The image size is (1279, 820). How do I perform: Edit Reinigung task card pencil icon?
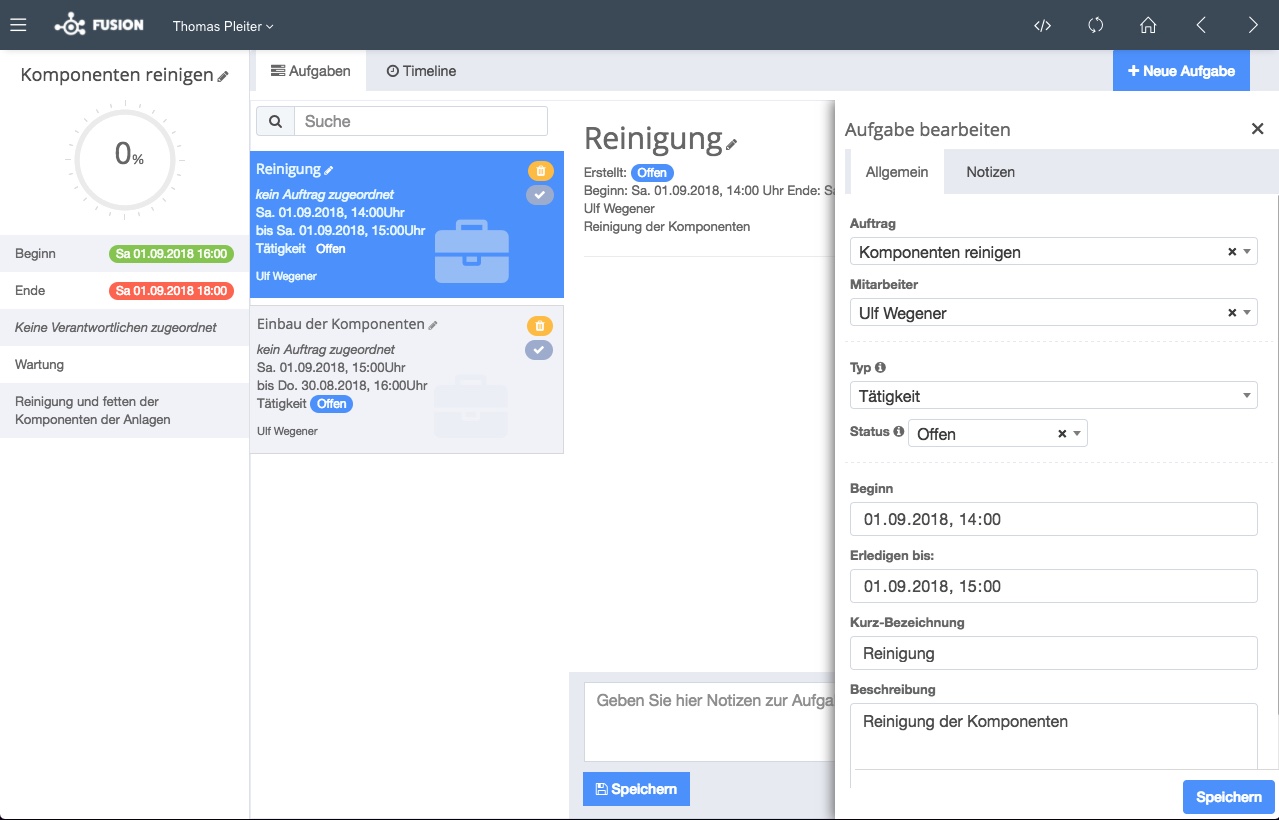click(329, 170)
